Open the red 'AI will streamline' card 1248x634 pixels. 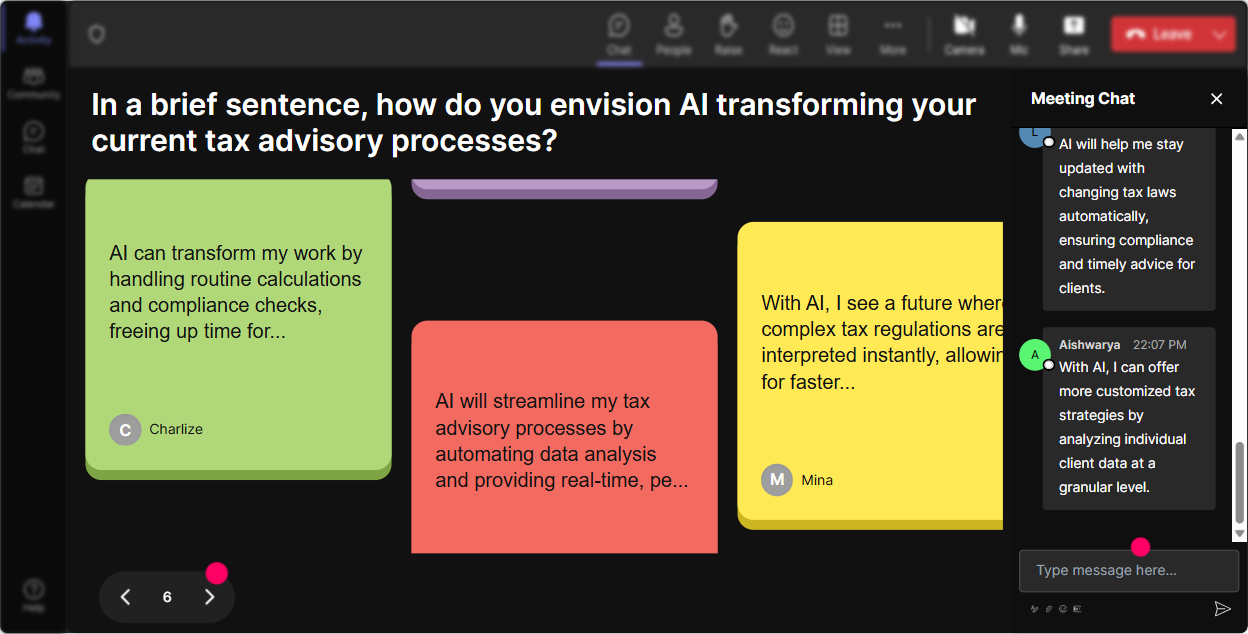564,437
